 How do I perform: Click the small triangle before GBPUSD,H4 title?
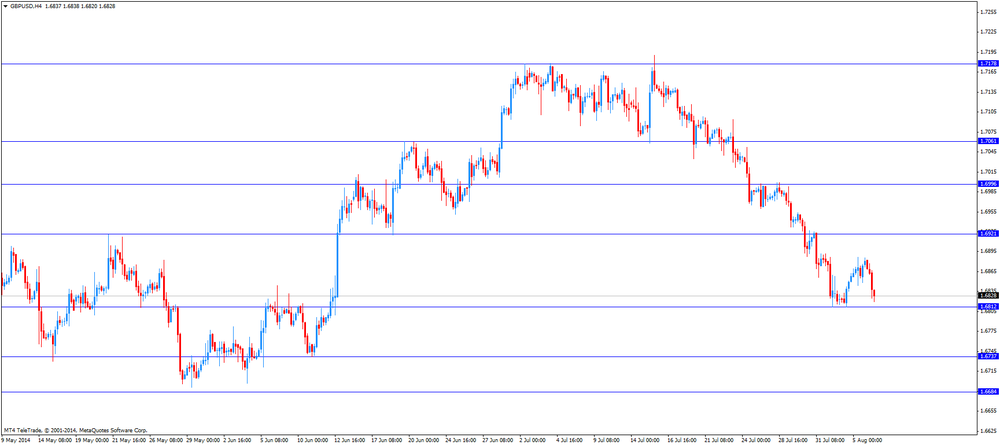(x=5, y=5)
